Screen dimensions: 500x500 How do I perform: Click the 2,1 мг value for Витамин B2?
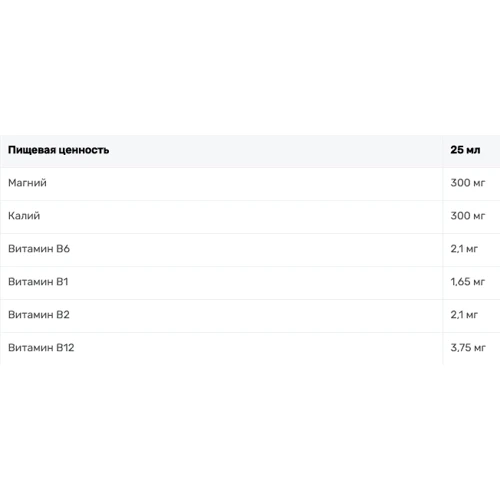point(464,315)
